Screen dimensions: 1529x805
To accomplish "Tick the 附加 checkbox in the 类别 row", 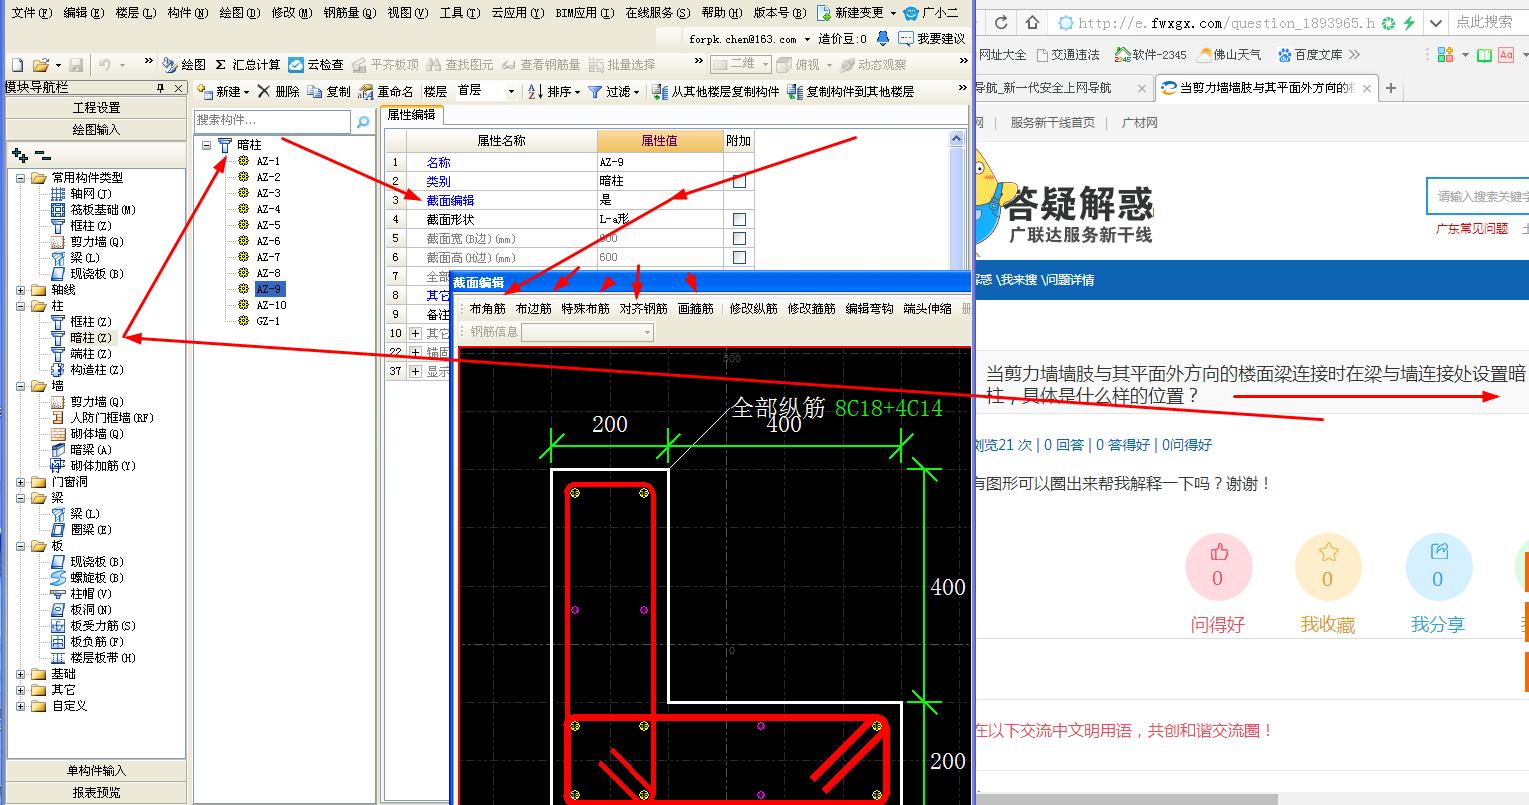I will 739,181.
